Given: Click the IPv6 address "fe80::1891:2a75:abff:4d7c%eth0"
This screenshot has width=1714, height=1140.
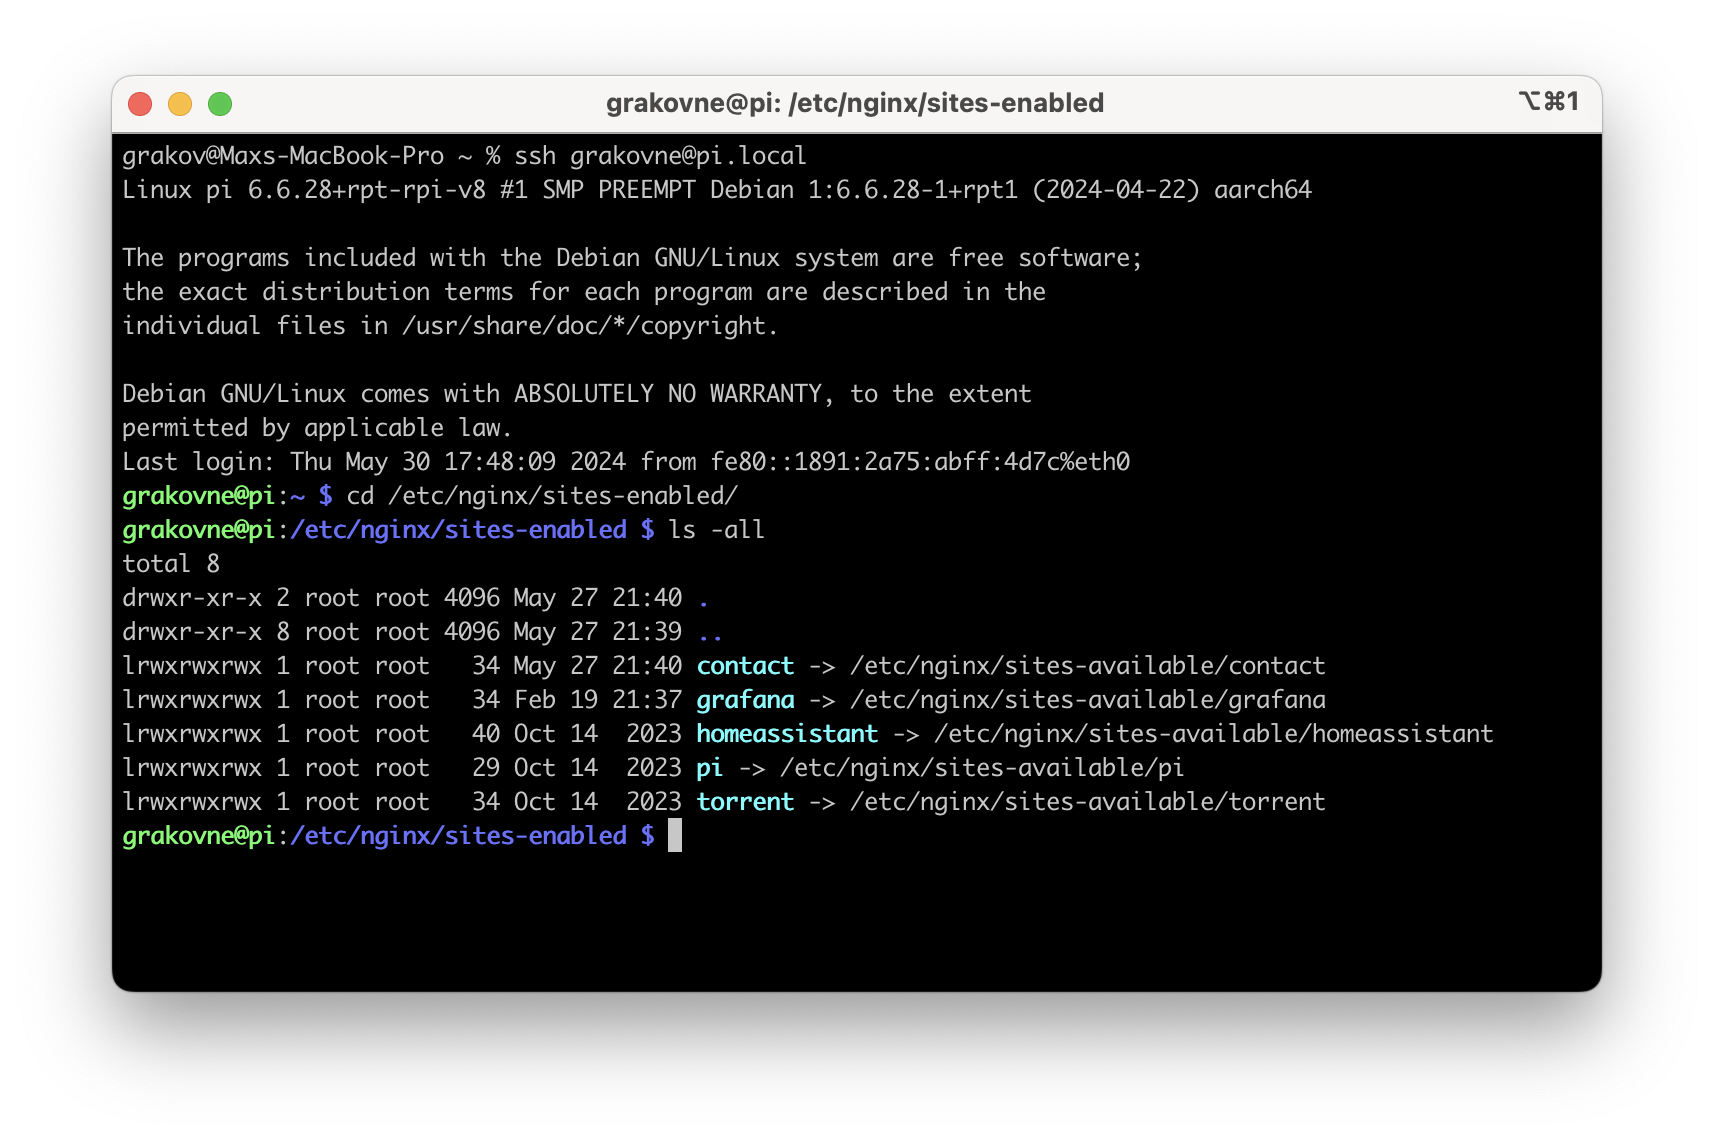Looking at the screenshot, I should coord(920,462).
